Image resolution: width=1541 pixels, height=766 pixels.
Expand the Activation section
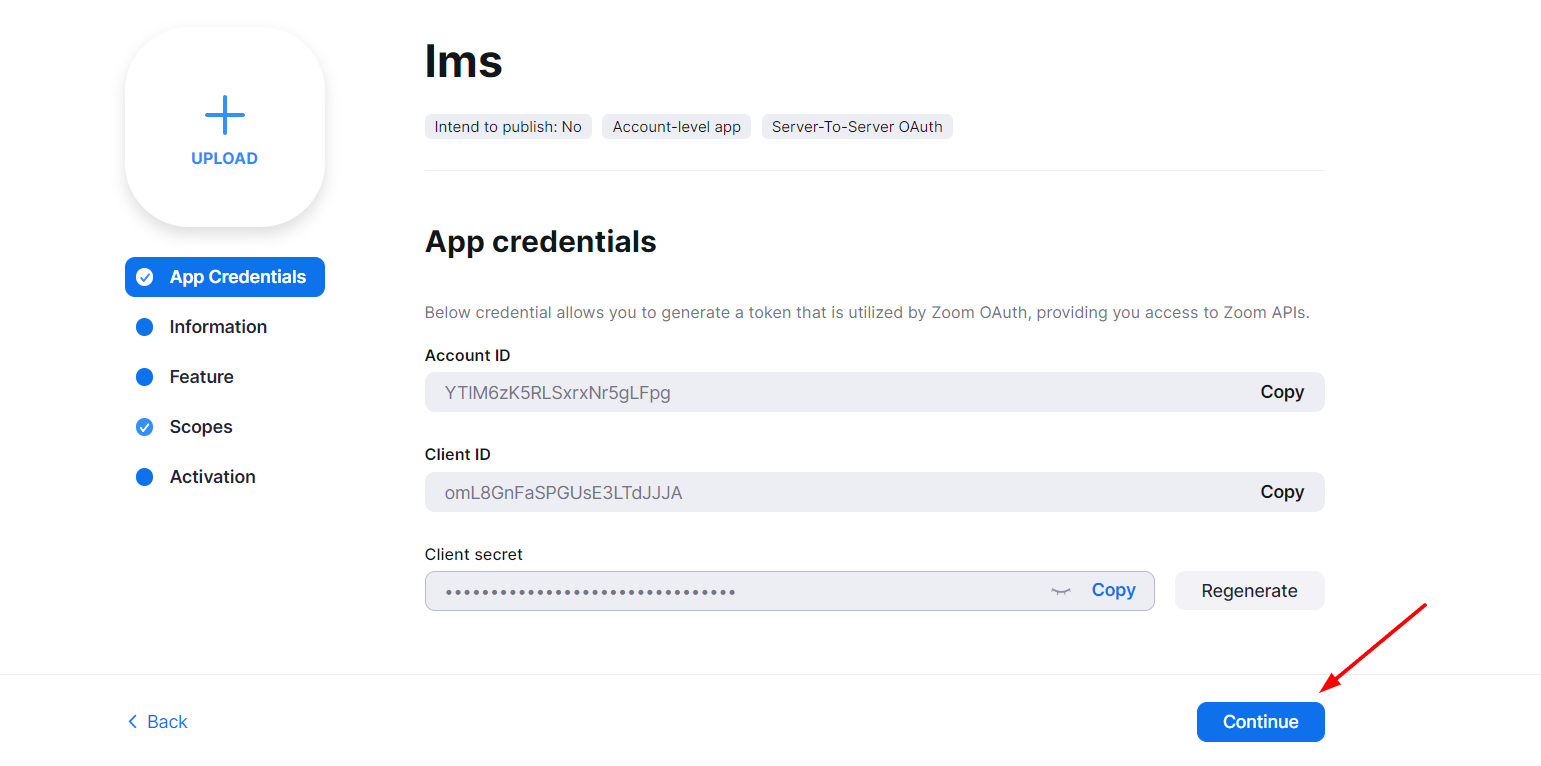212,477
